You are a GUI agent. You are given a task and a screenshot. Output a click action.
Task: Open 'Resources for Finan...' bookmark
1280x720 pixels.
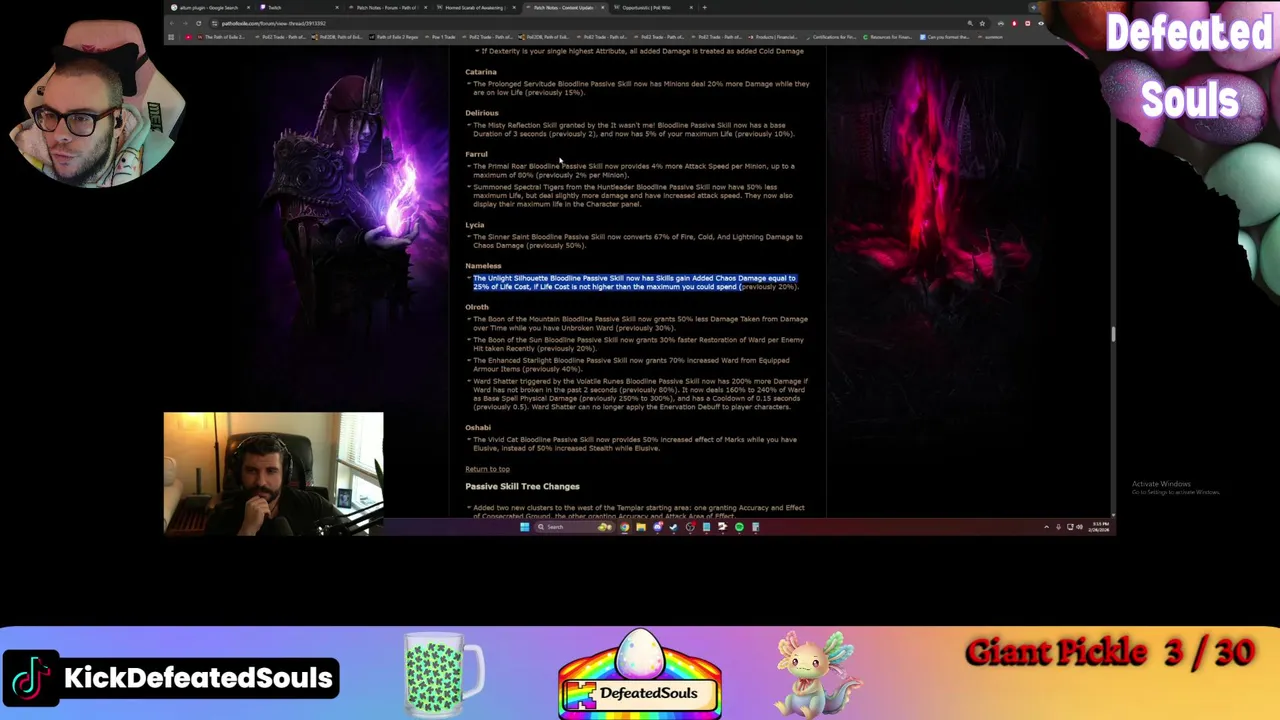pyautogui.click(x=887, y=37)
